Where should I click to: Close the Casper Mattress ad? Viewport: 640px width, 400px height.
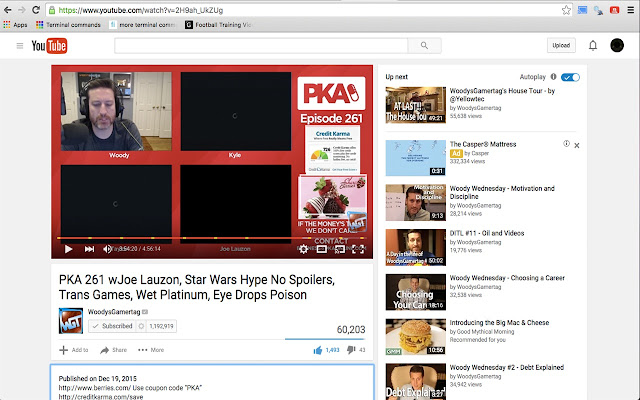[x=577, y=145]
